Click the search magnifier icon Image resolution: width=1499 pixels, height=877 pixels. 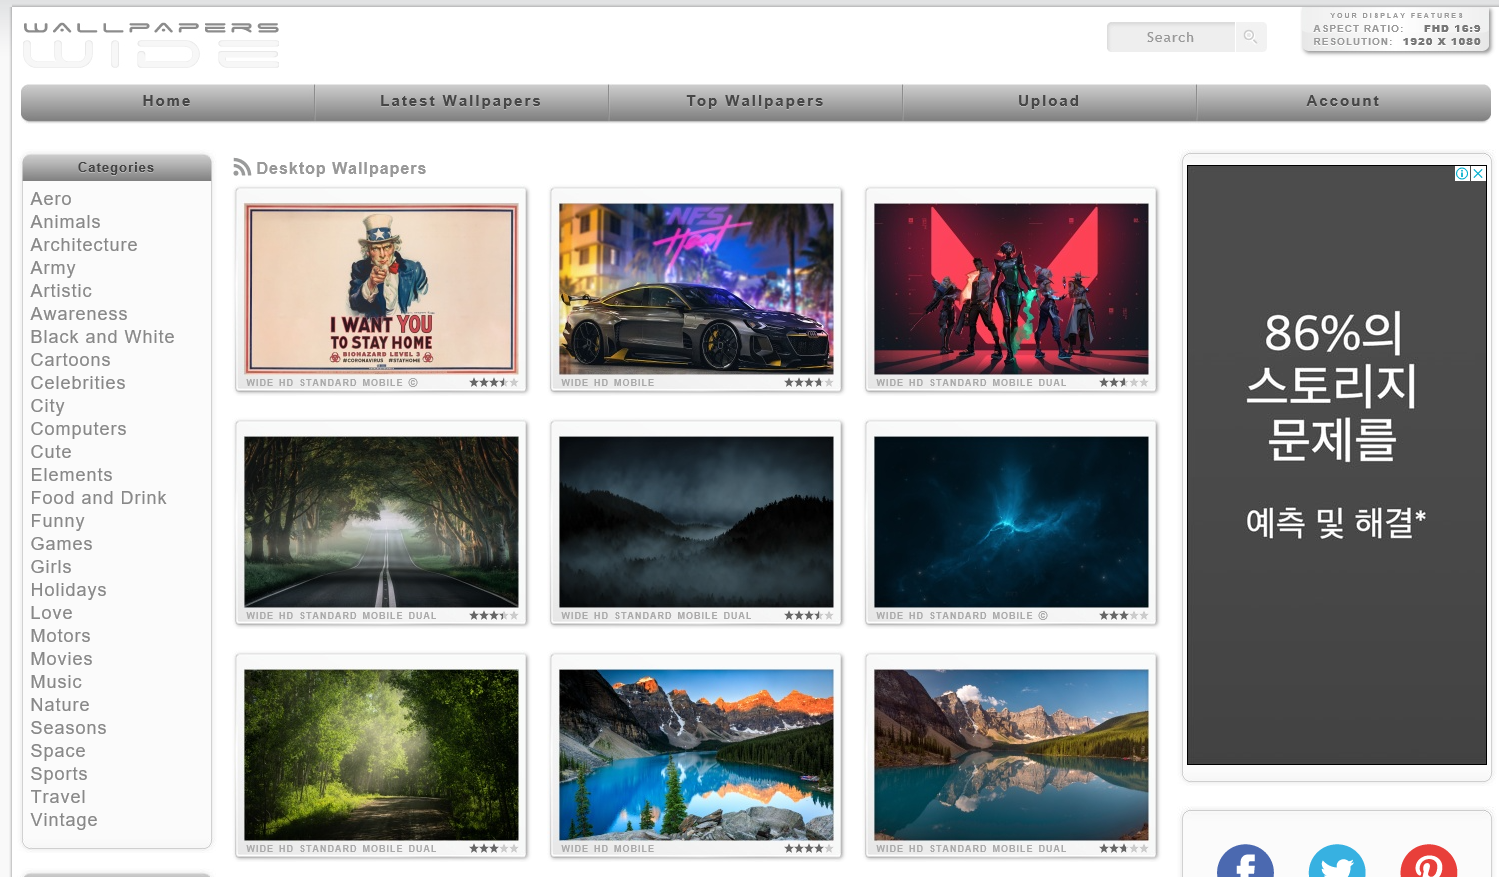point(1250,37)
